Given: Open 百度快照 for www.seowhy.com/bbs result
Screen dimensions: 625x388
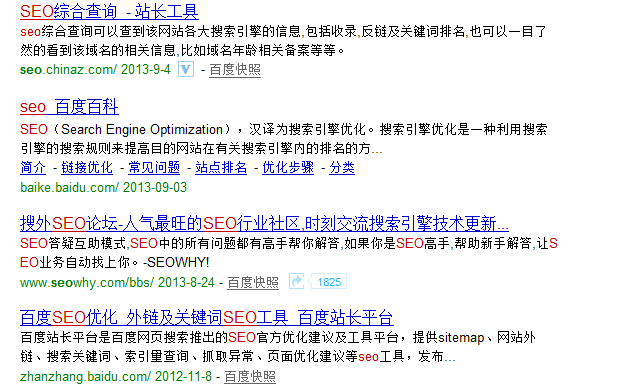Looking at the screenshot, I should 253,282.
